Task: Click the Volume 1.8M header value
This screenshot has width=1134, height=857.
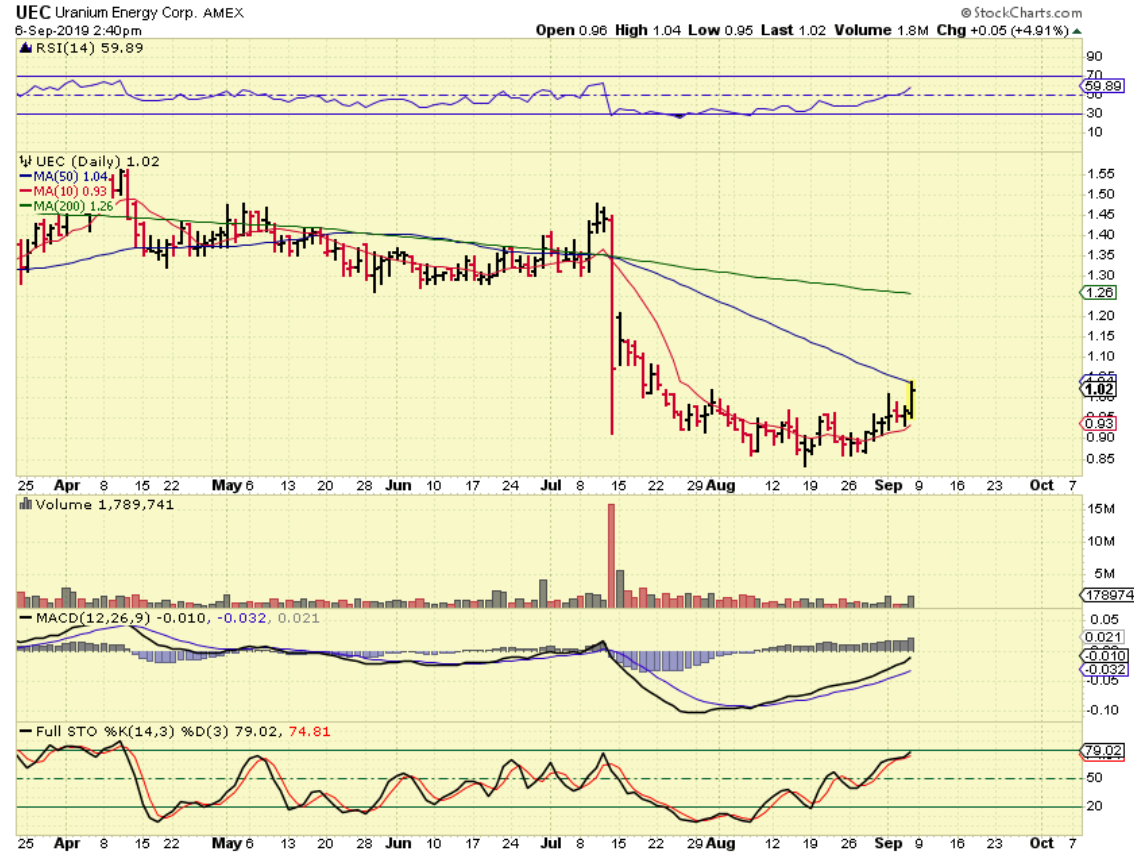Action: [x=881, y=30]
